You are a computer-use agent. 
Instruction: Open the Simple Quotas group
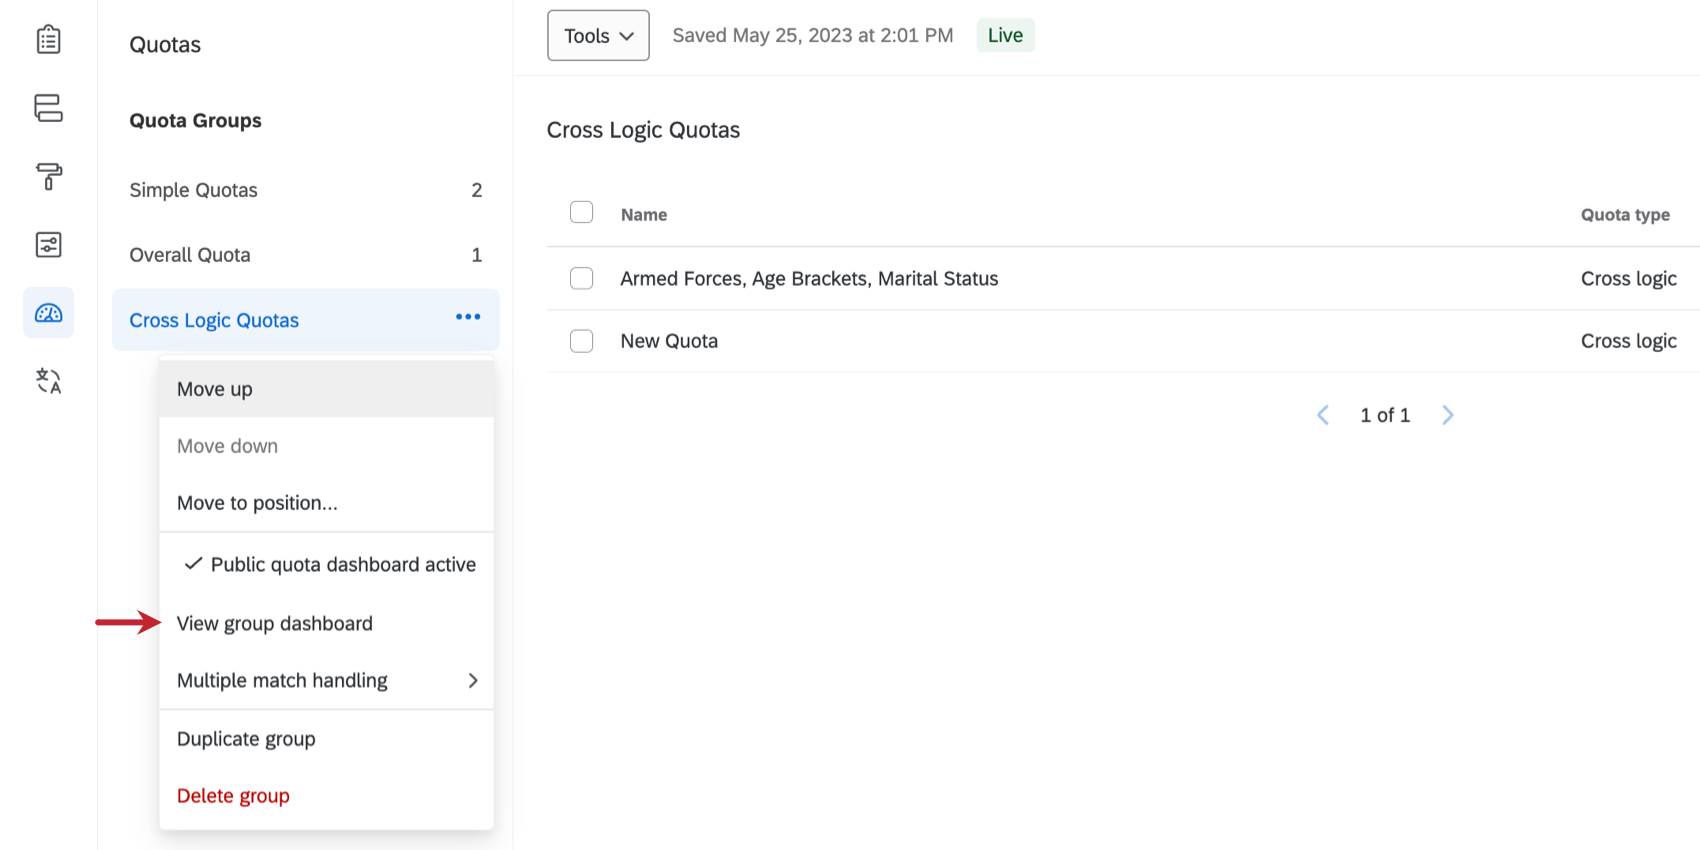tap(194, 190)
